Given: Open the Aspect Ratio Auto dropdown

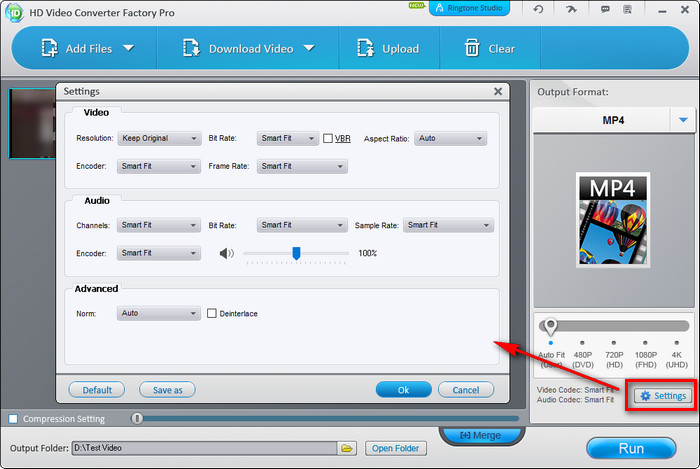Looking at the screenshot, I should [450, 138].
